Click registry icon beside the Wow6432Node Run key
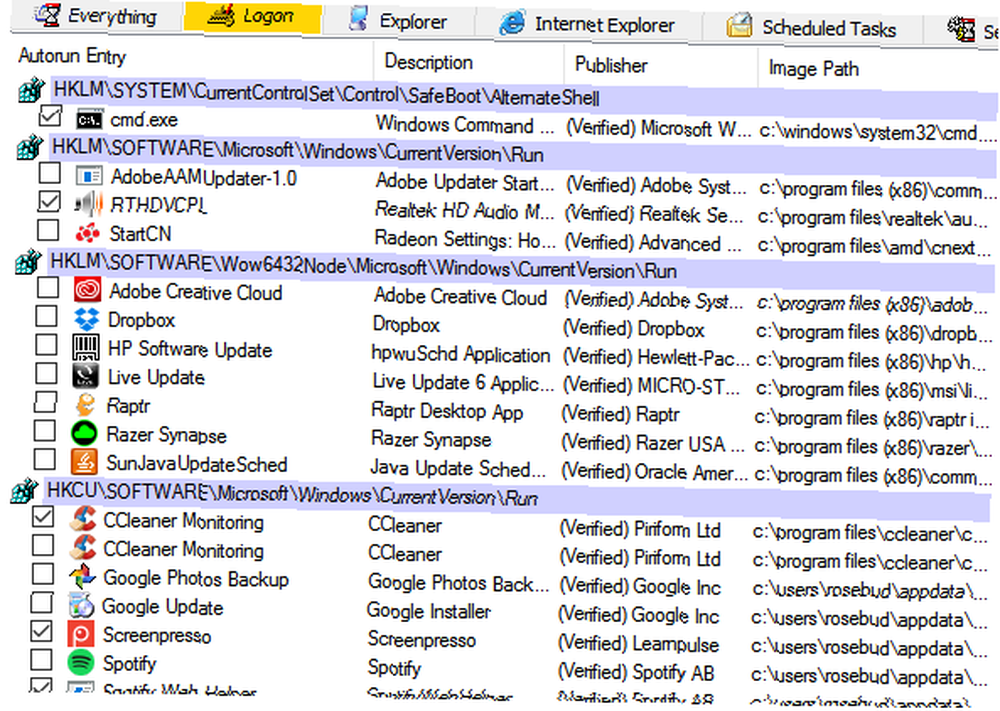 point(27,262)
